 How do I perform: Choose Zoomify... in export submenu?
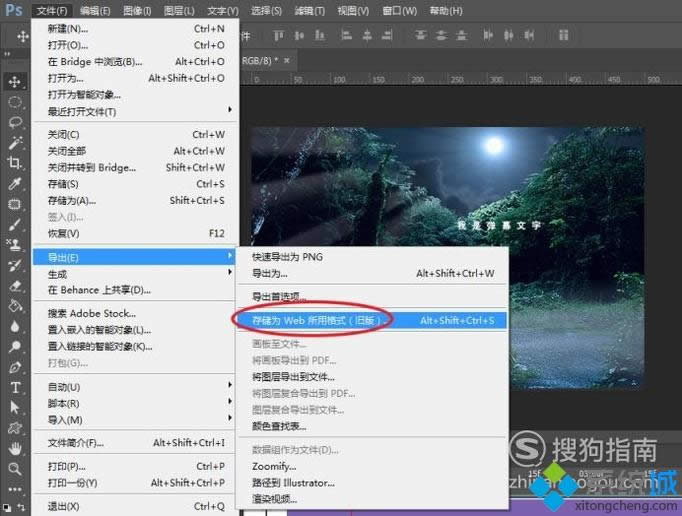pyautogui.click(x=372, y=466)
